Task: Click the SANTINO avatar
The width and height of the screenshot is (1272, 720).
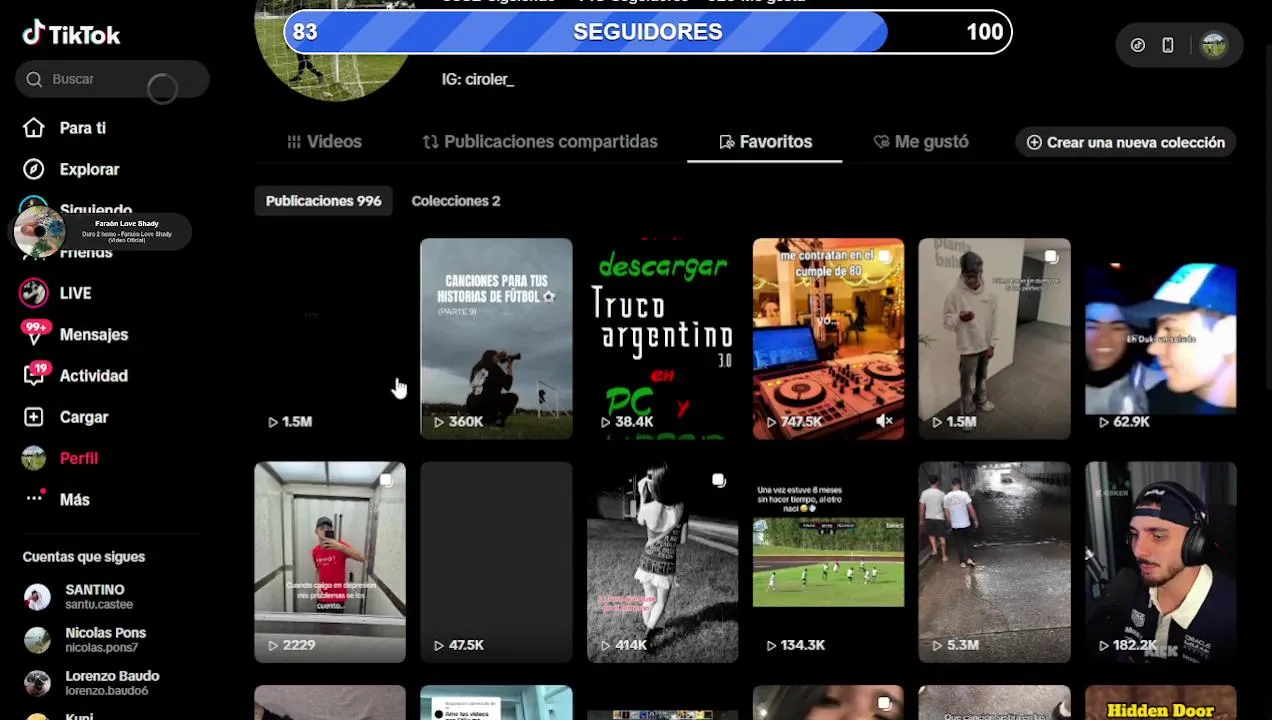Action: tap(37, 597)
